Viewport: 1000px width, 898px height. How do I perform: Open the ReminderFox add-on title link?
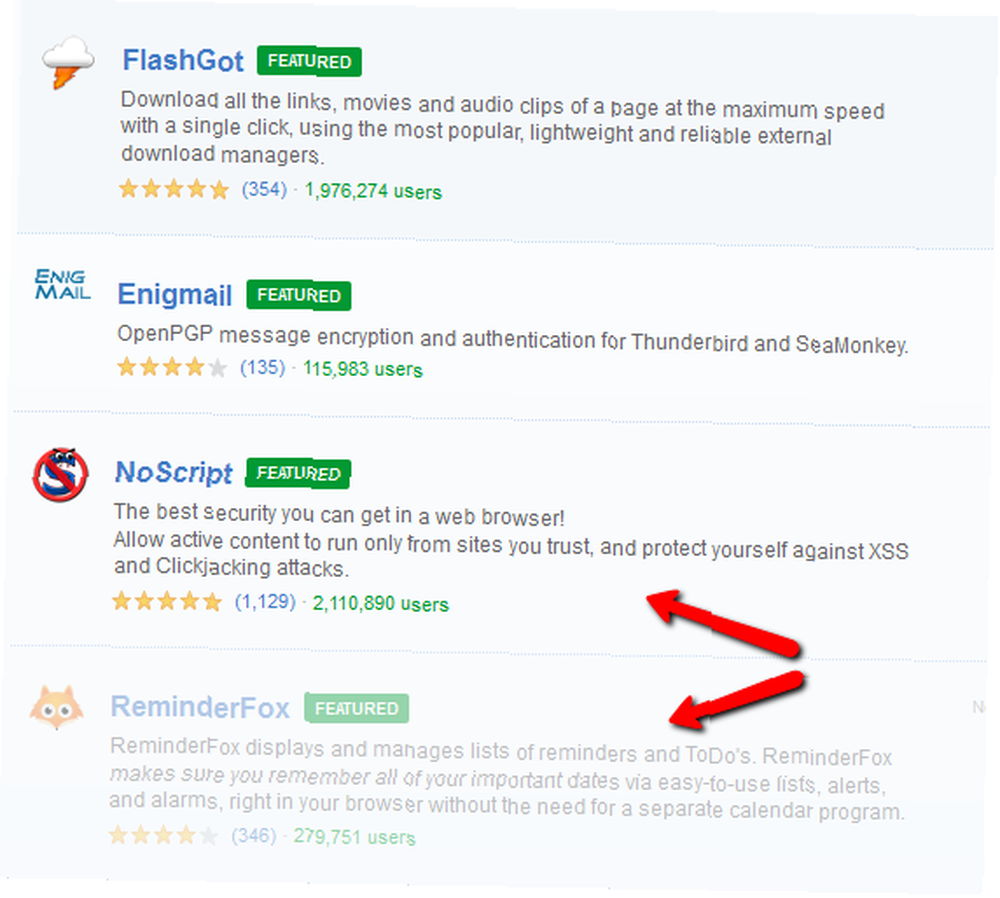click(200, 707)
